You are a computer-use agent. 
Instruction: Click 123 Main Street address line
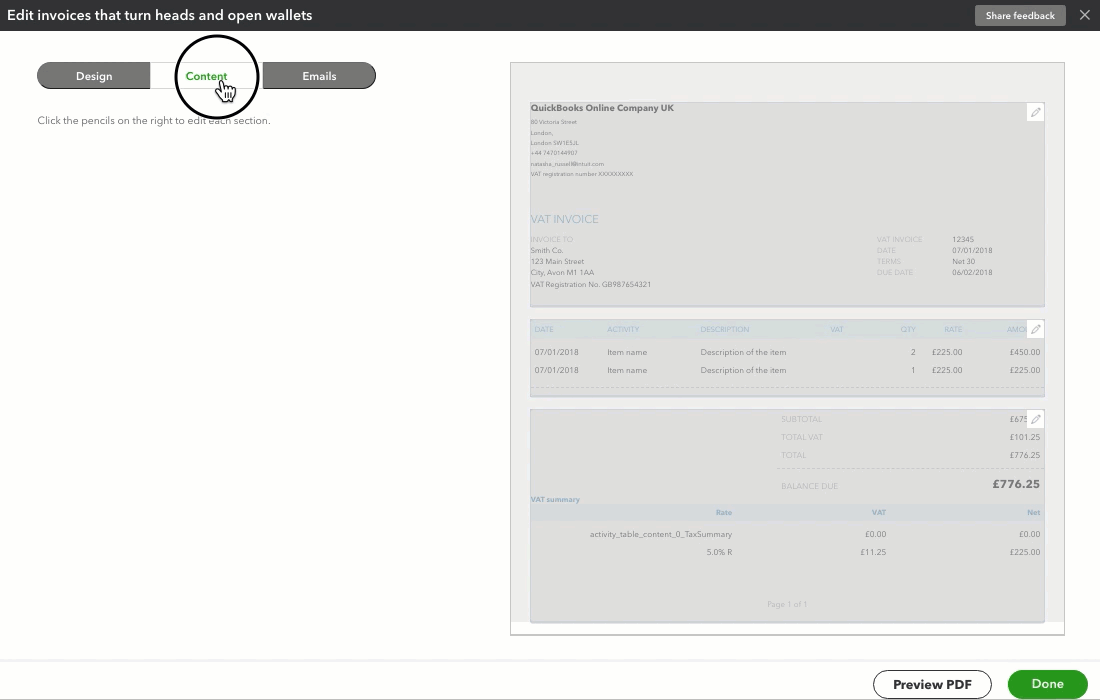coord(557,261)
